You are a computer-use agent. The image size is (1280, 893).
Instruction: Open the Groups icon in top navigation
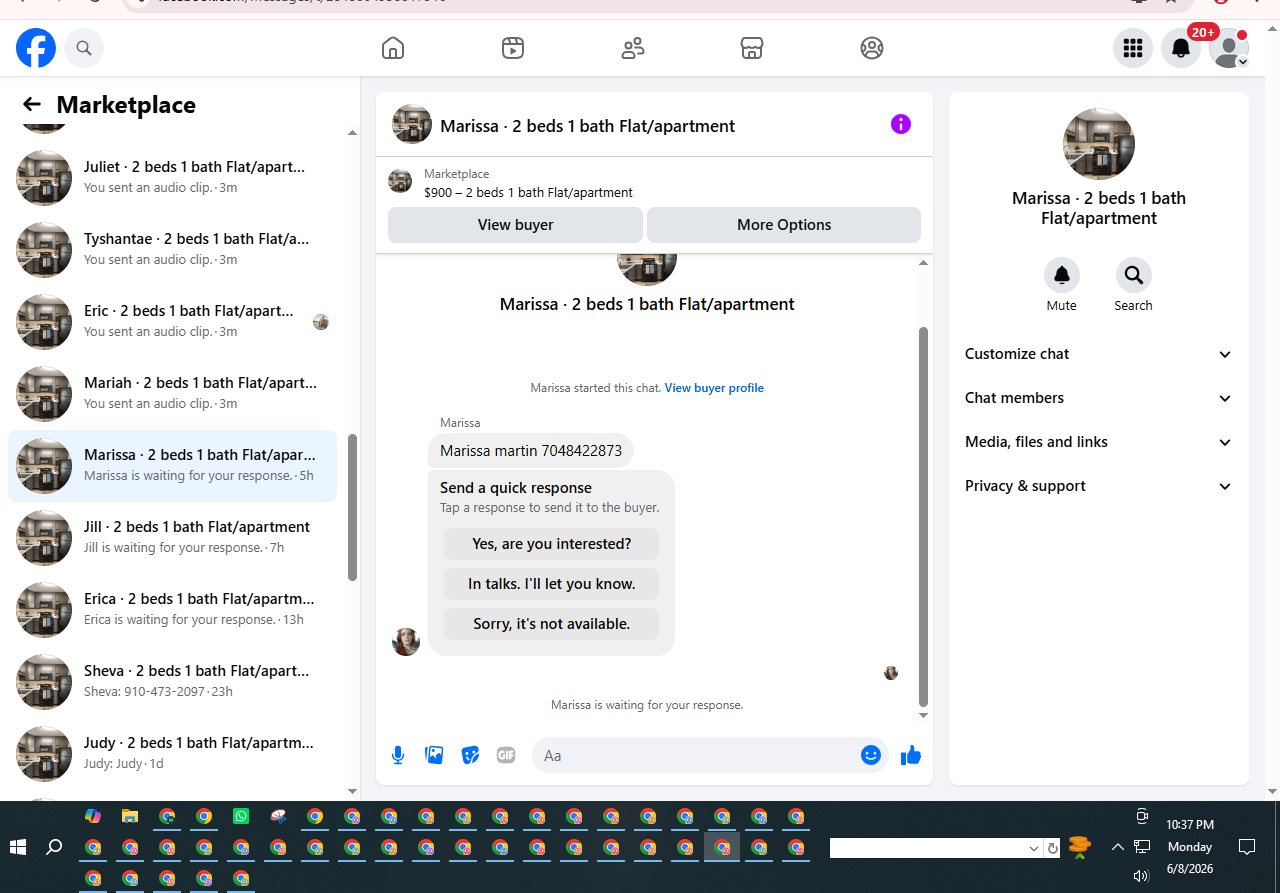coord(872,48)
